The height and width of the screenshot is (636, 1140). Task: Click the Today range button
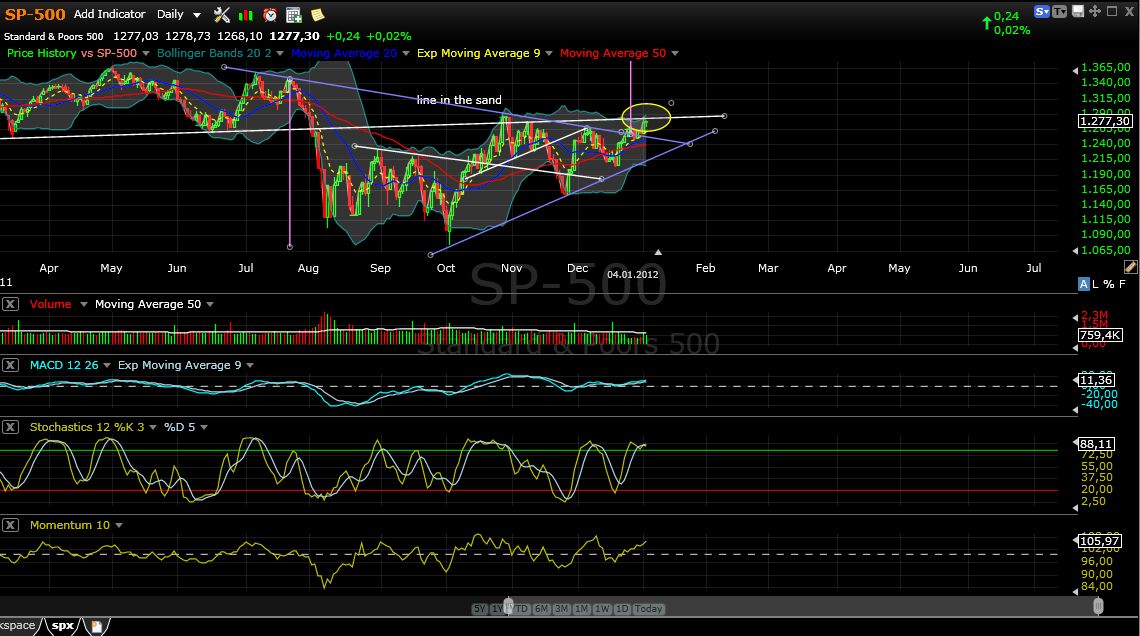click(x=648, y=609)
